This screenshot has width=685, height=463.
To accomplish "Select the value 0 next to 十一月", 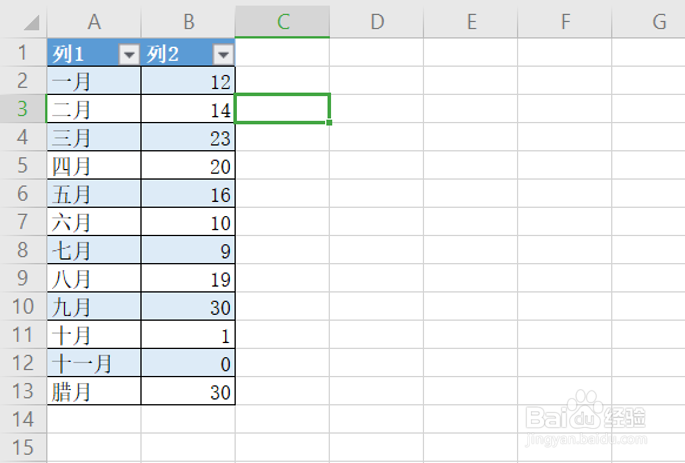I will 188,363.
